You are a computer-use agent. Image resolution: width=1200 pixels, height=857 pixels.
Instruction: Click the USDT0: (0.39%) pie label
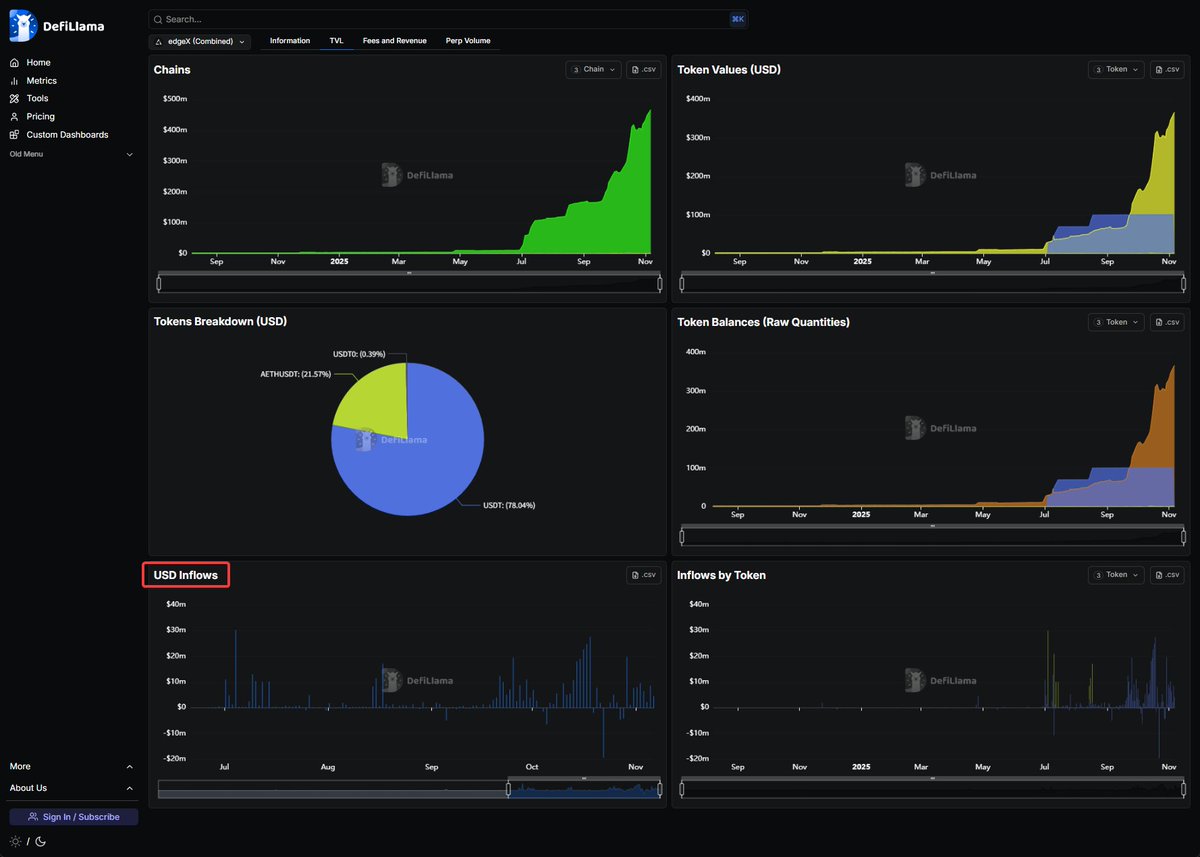point(359,354)
